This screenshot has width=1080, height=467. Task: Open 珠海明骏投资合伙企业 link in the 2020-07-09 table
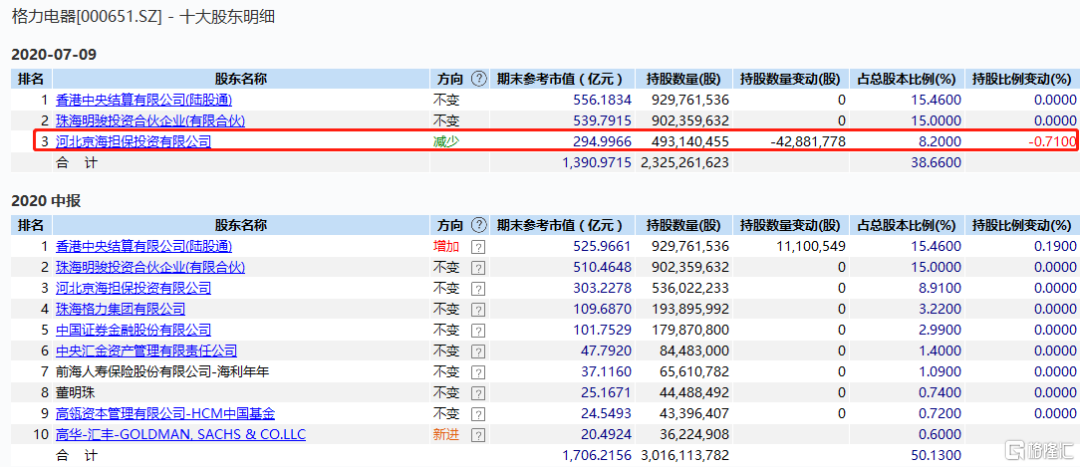(150, 121)
